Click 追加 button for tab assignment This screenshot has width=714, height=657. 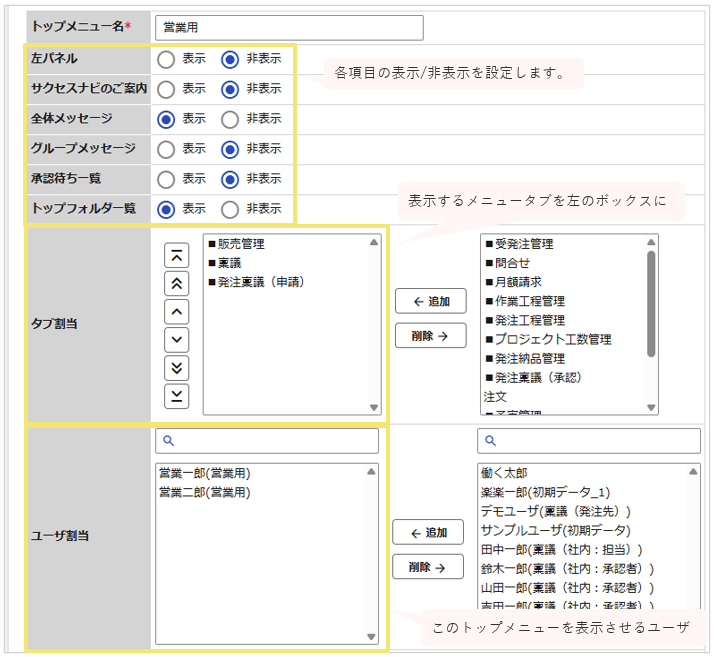click(431, 301)
